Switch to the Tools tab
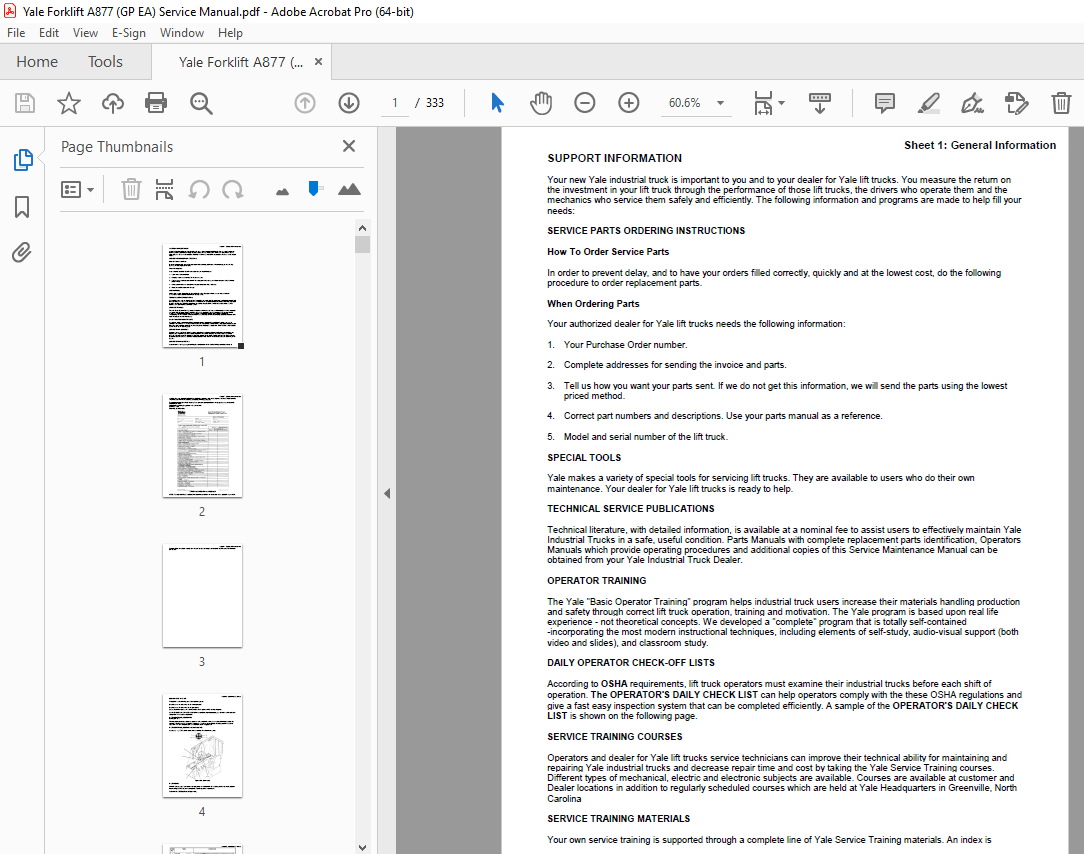 coord(105,62)
